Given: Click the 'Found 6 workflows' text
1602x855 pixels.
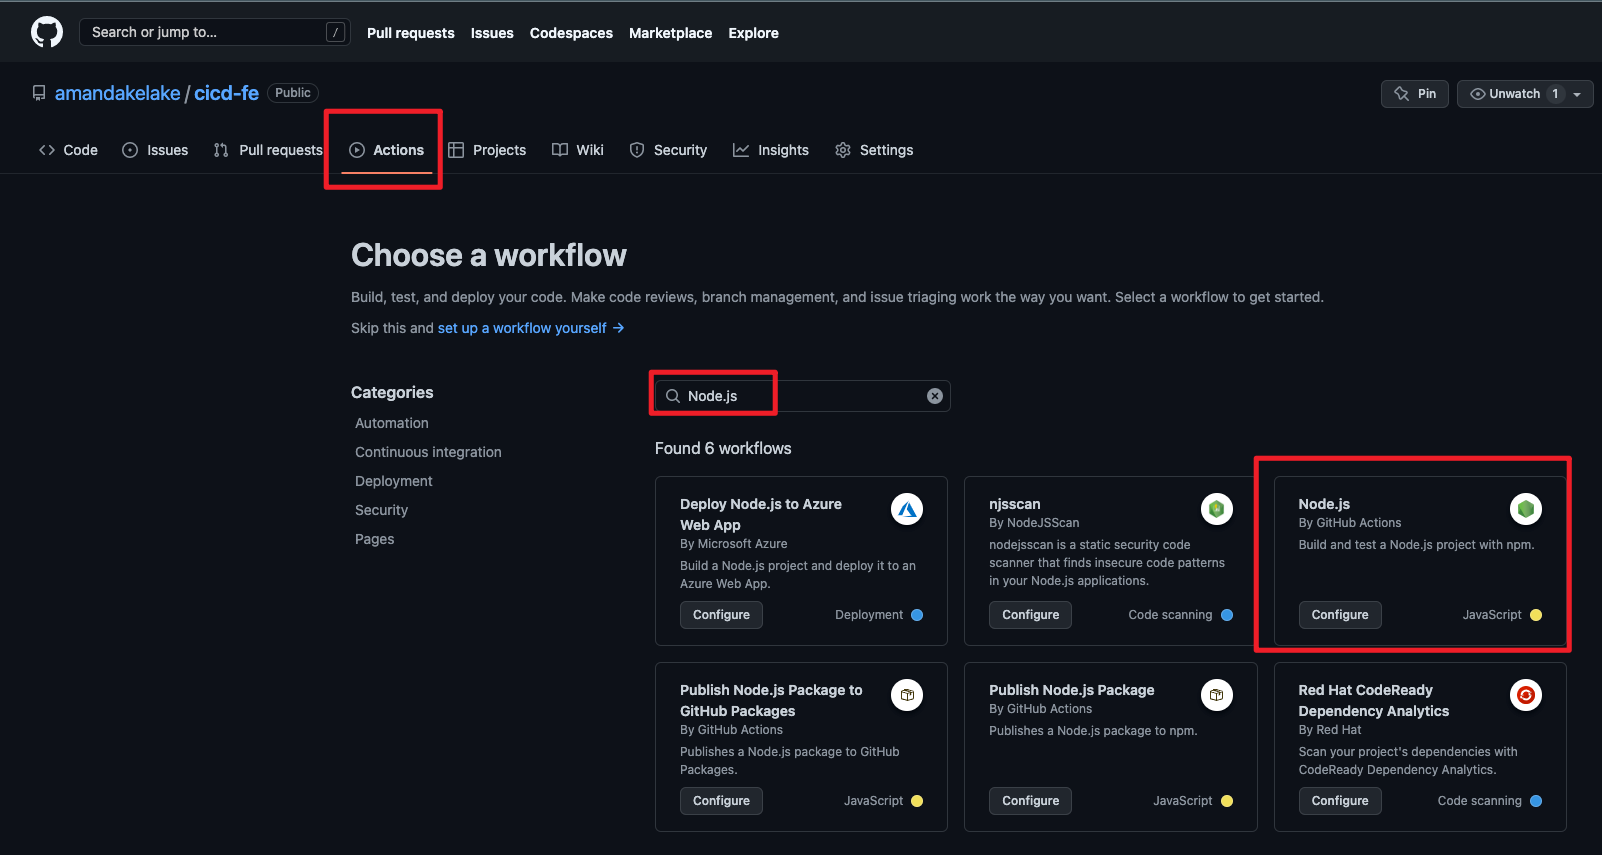Looking at the screenshot, I should pyautogui.click(x=723, y=448).
